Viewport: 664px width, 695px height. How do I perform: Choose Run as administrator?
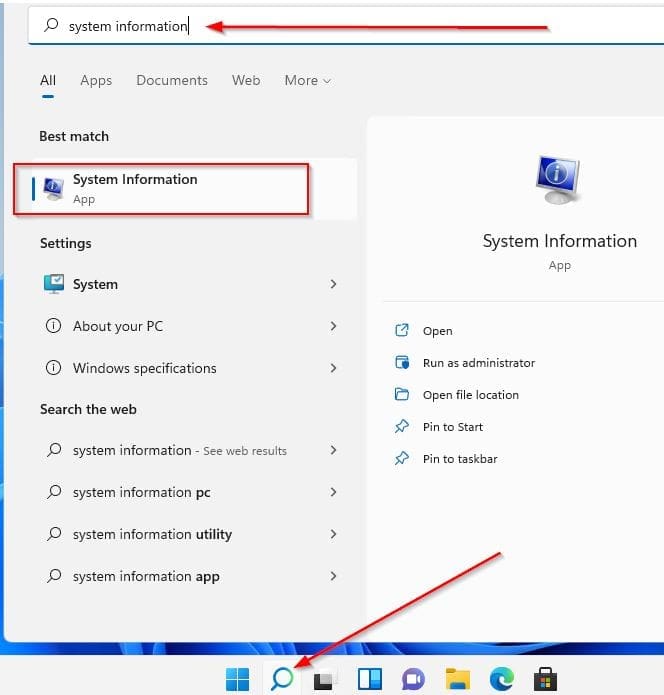[478, 363]
